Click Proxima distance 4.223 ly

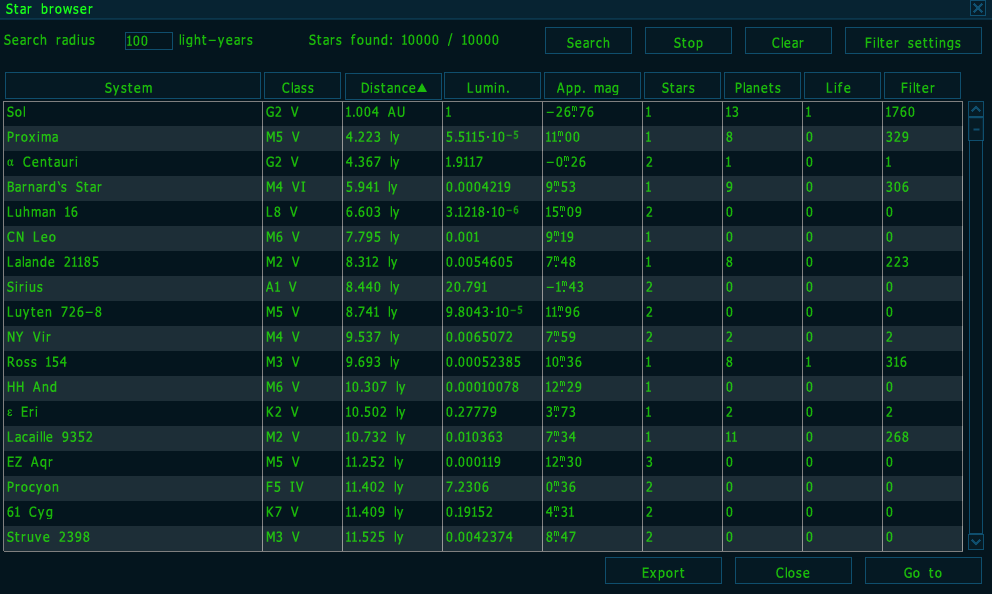tap(372, 137)
